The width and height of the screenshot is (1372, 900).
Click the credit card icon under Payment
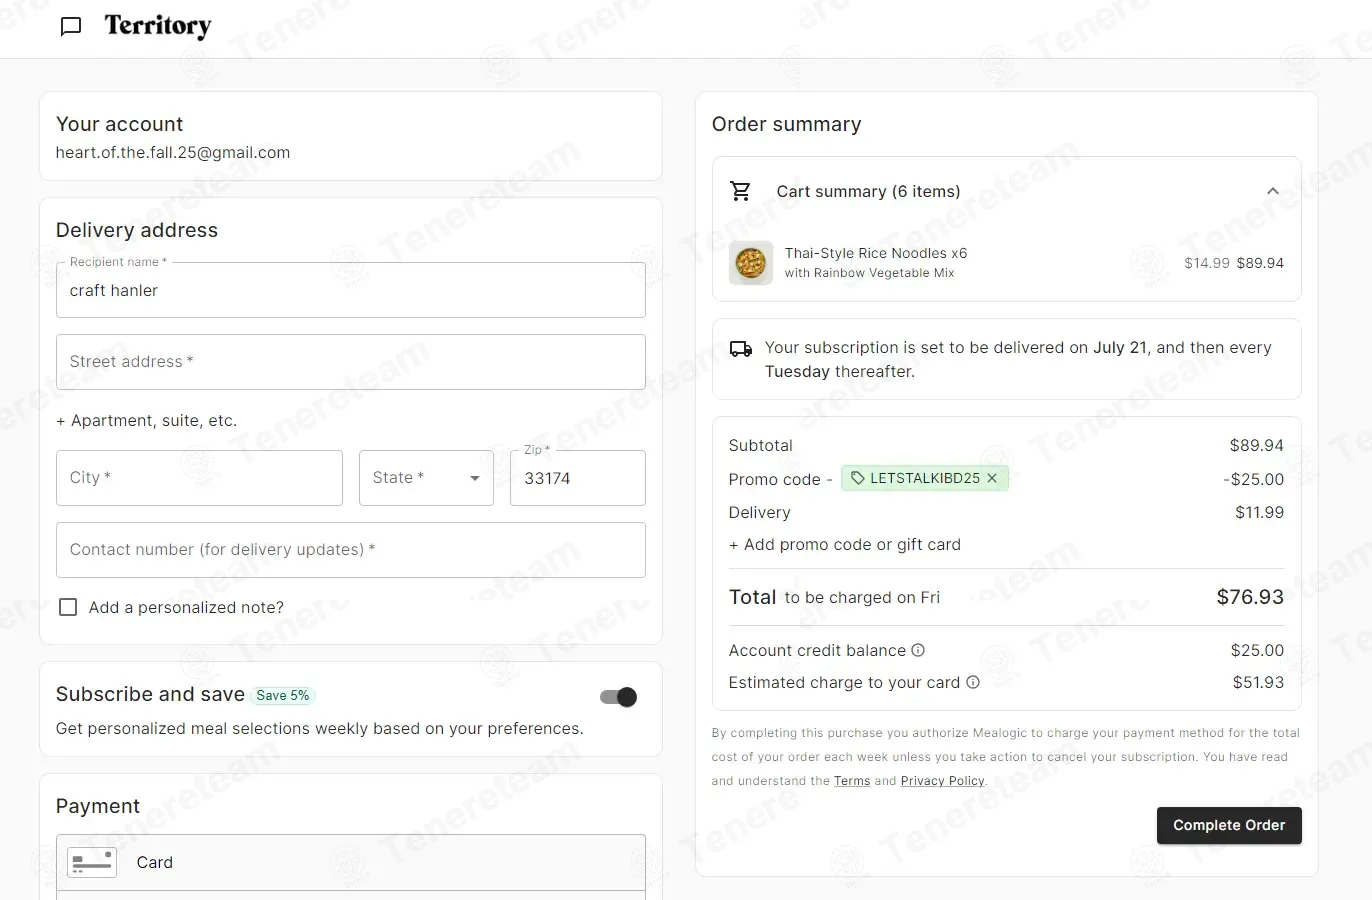coord(92,862)
